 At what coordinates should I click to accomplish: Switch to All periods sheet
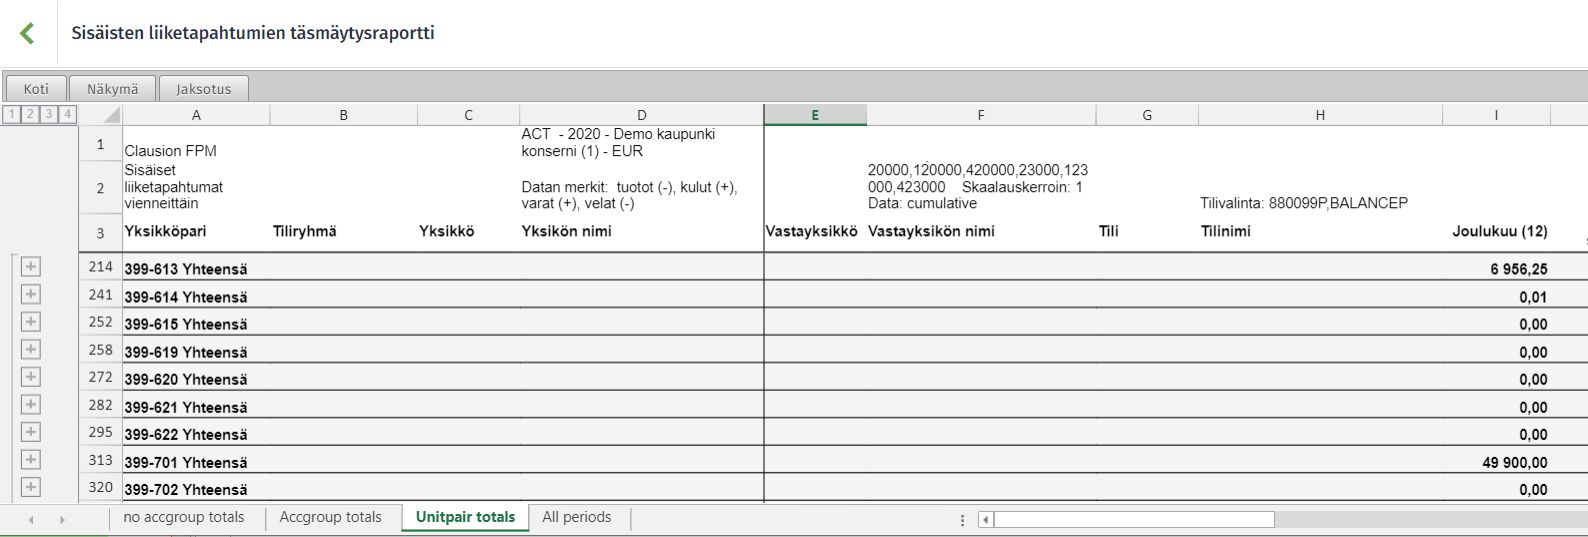(577, 517)
